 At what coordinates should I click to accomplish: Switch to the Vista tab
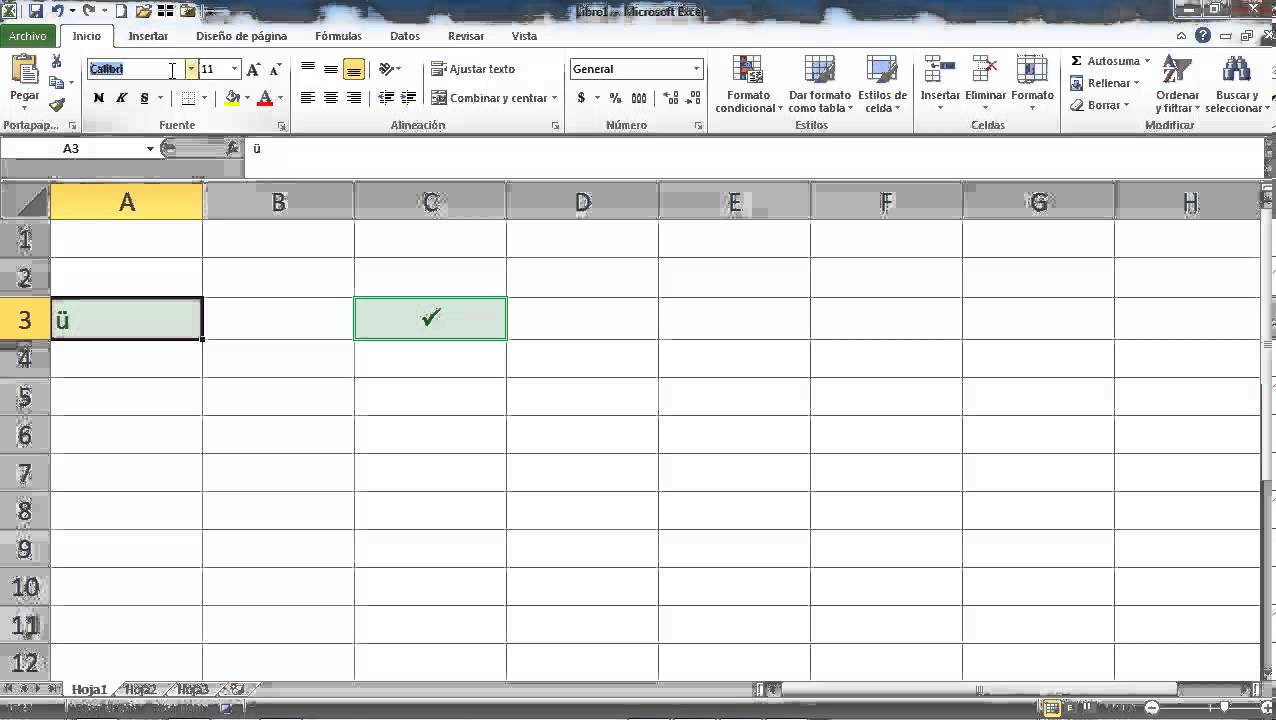click(x=524, y=36)
